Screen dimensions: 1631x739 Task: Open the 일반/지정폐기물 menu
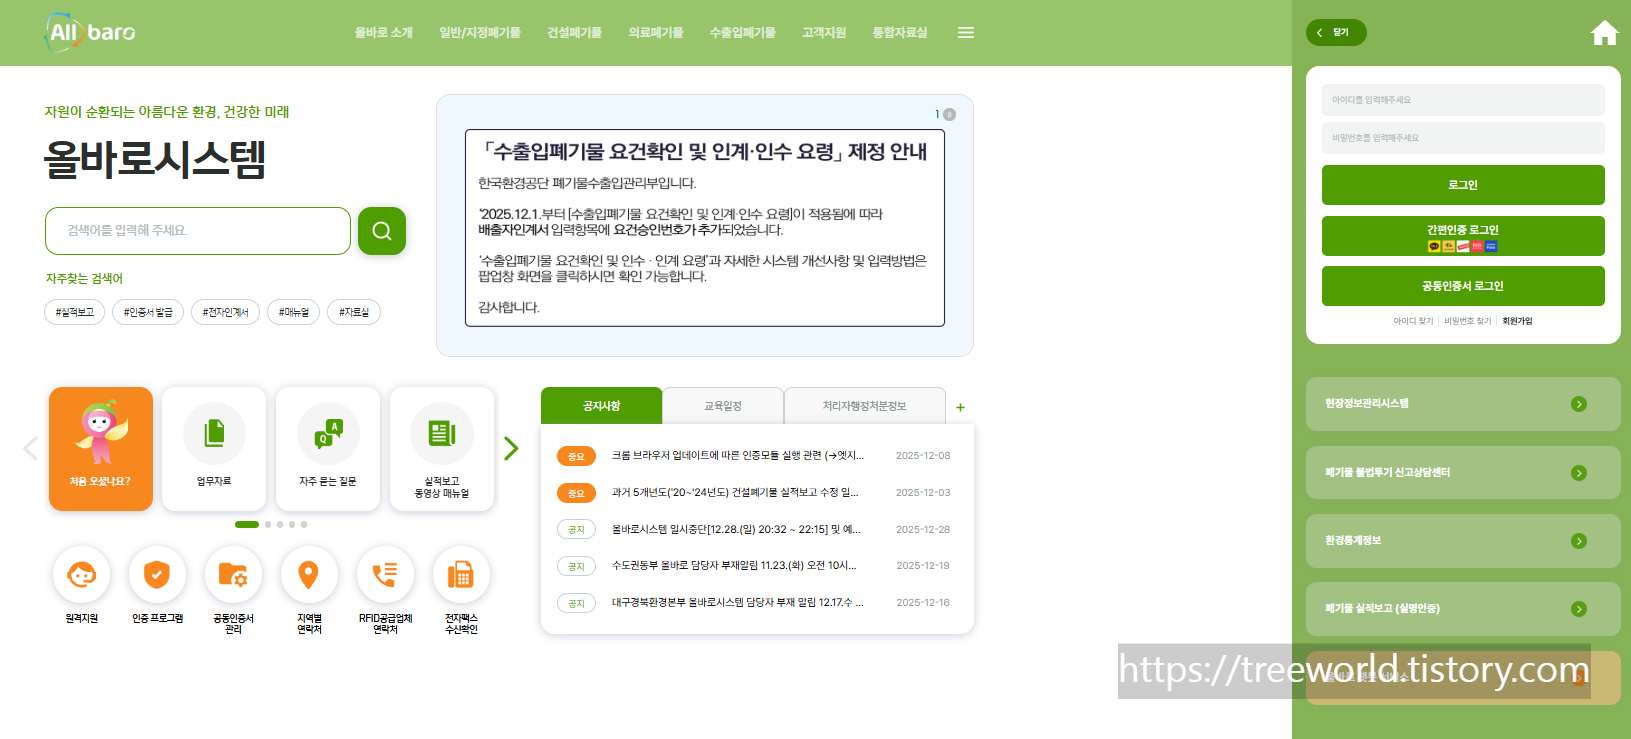pos(480,33)
